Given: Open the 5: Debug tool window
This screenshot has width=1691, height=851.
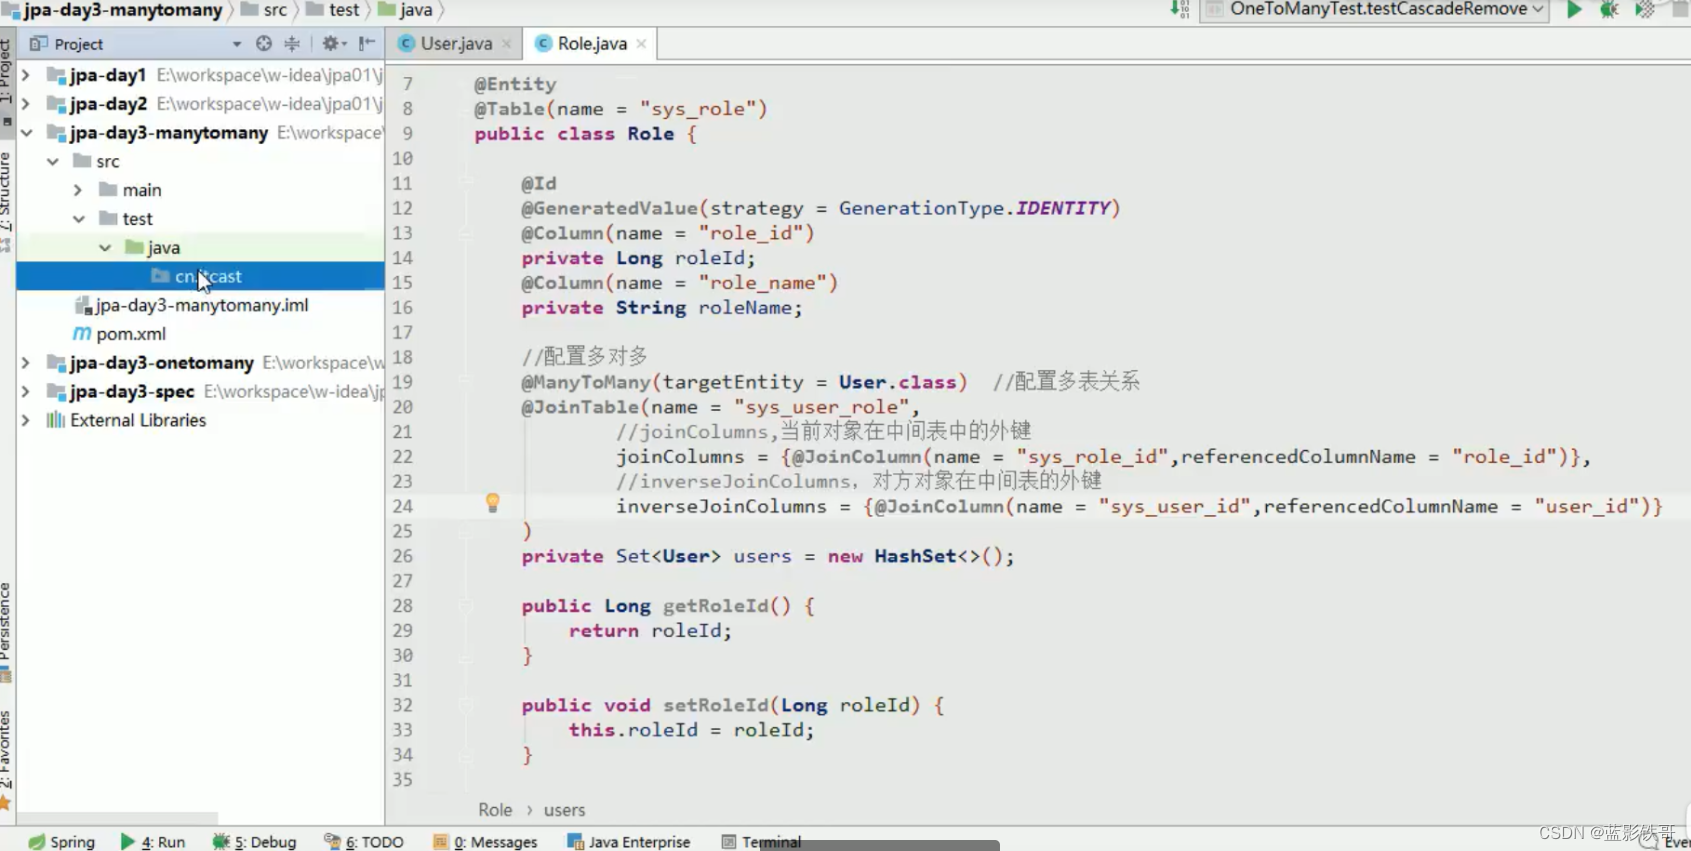Looking at the screenshot, I should 255,842.
